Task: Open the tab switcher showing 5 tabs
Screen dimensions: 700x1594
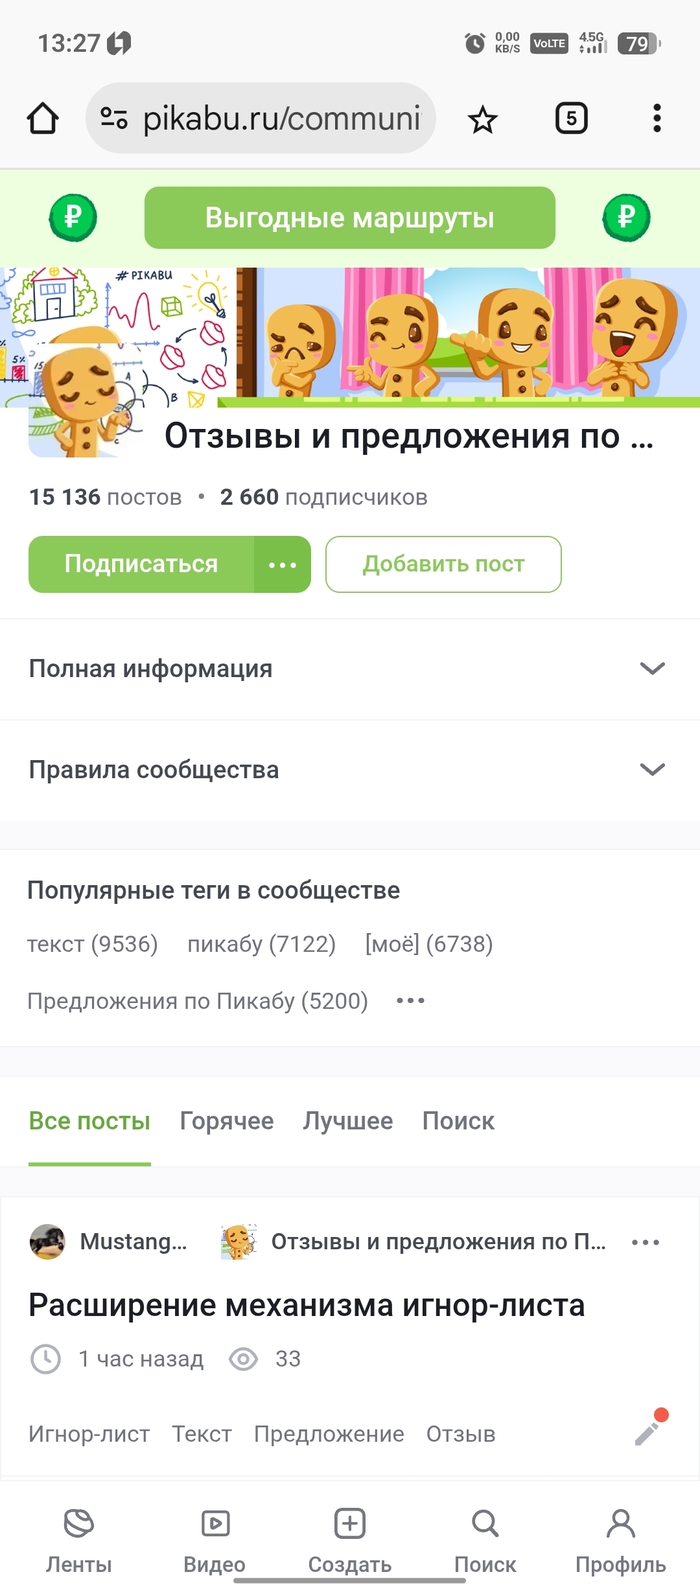Action: pos(571,119)
